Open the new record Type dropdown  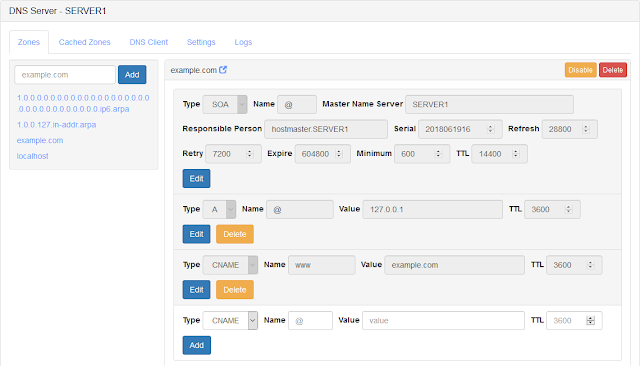pyautogui.click(x=230, y=321)
